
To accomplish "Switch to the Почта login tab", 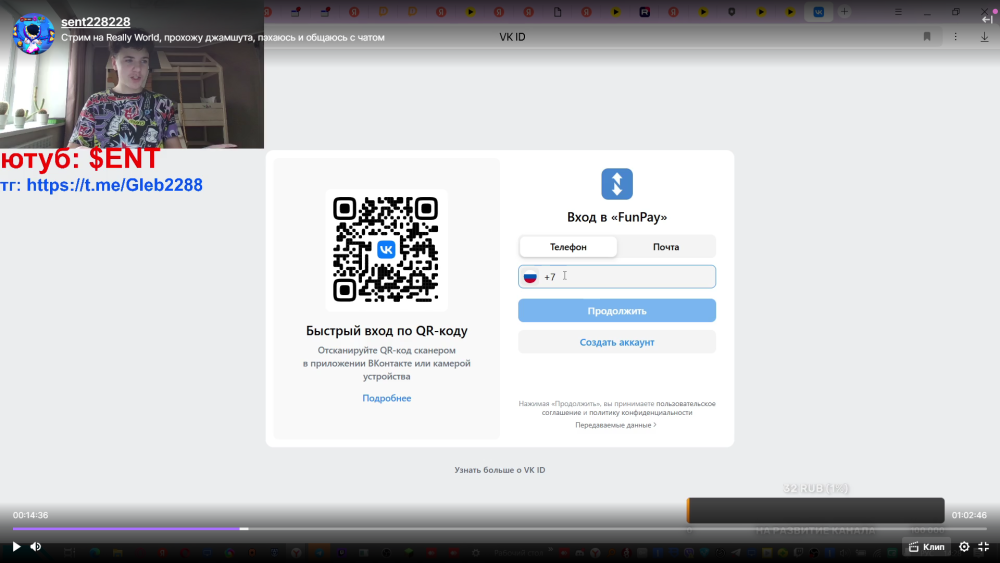I will (666, 247).
